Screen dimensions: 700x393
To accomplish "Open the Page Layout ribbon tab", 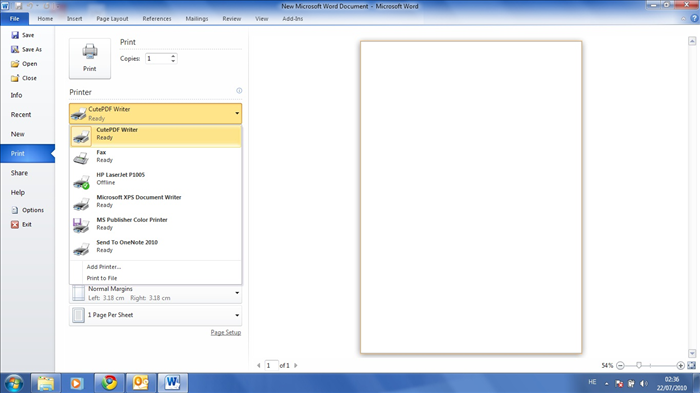I will pyautogui.click(x=112, y=19).
